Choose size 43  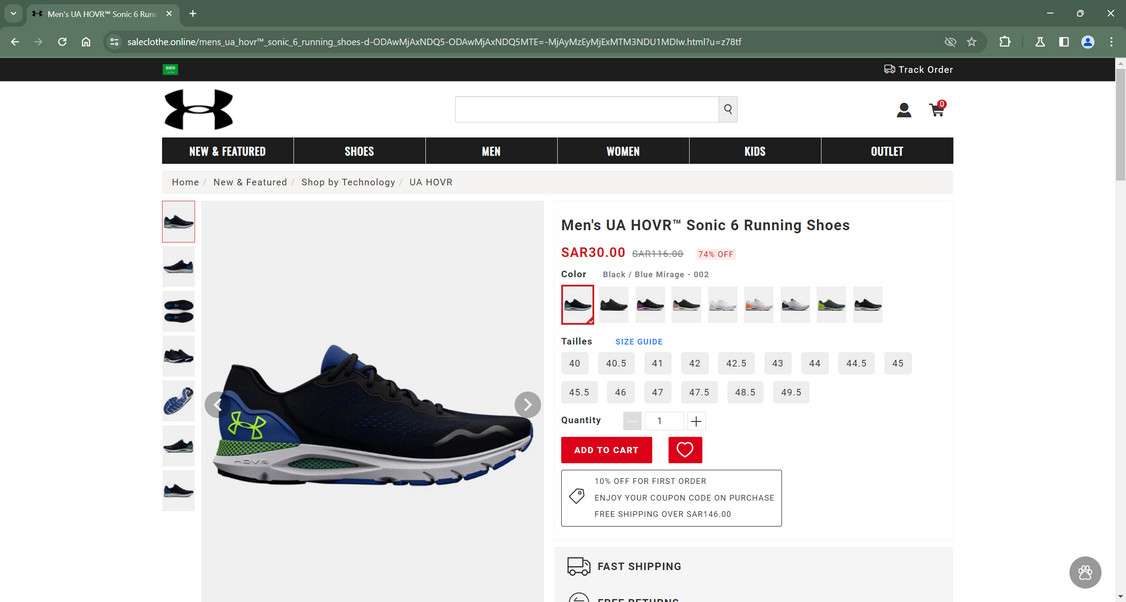point(778,363)
